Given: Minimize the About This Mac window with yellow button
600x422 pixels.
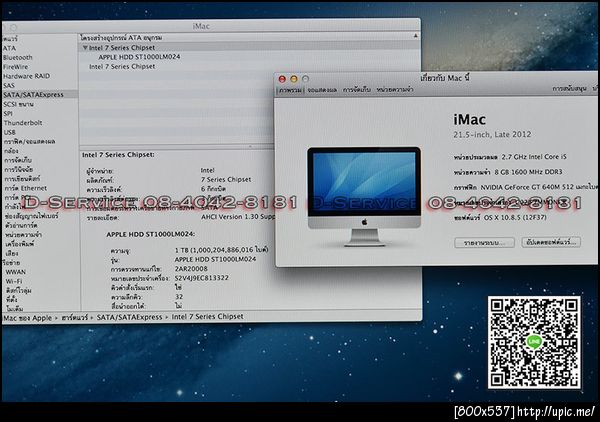Looking at the screenshot, I should click(x=293, y=79).
